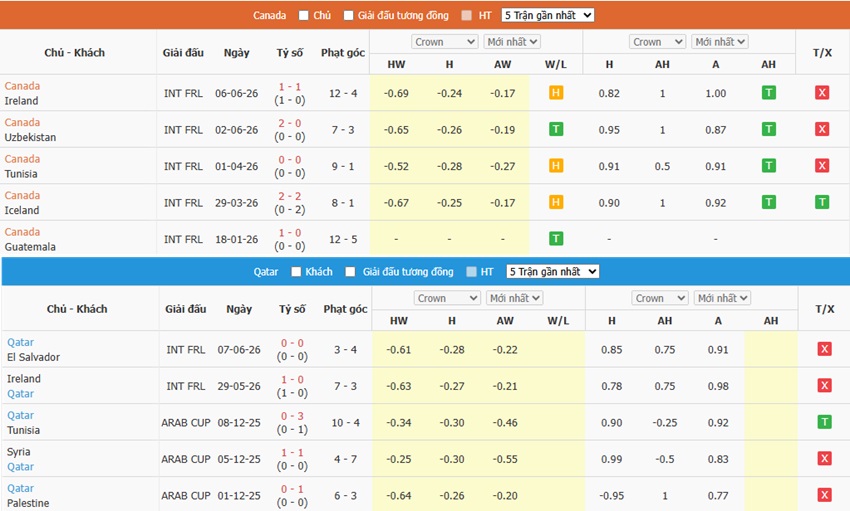
Task: Click date 06-06-26 in Canada table
Action: [236, 93]
